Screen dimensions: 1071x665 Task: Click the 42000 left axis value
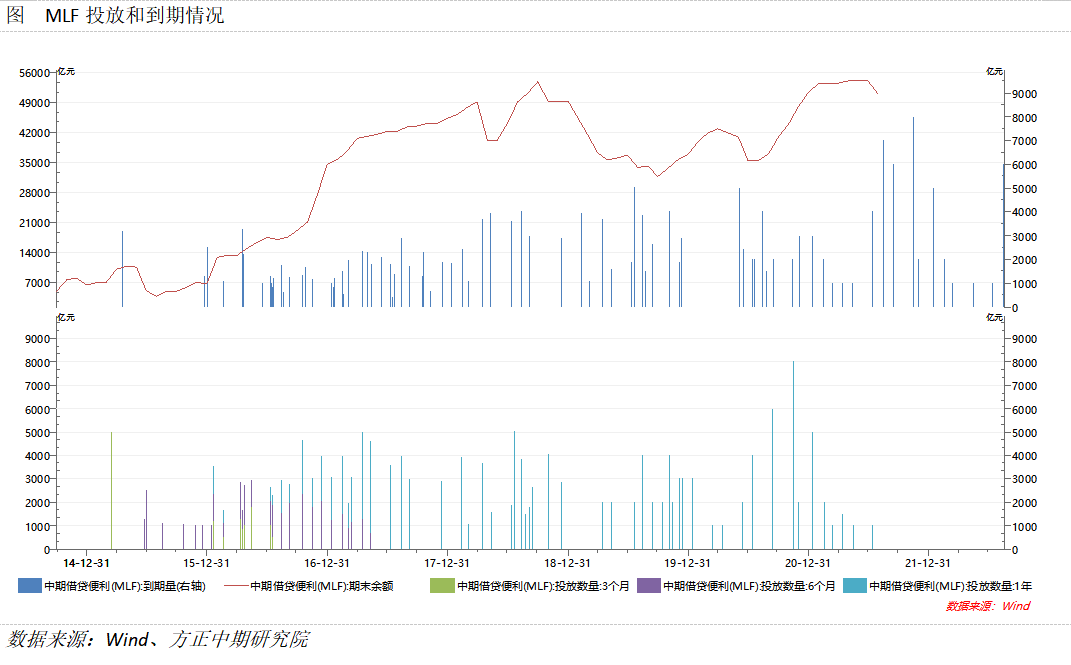coord(35,133)
